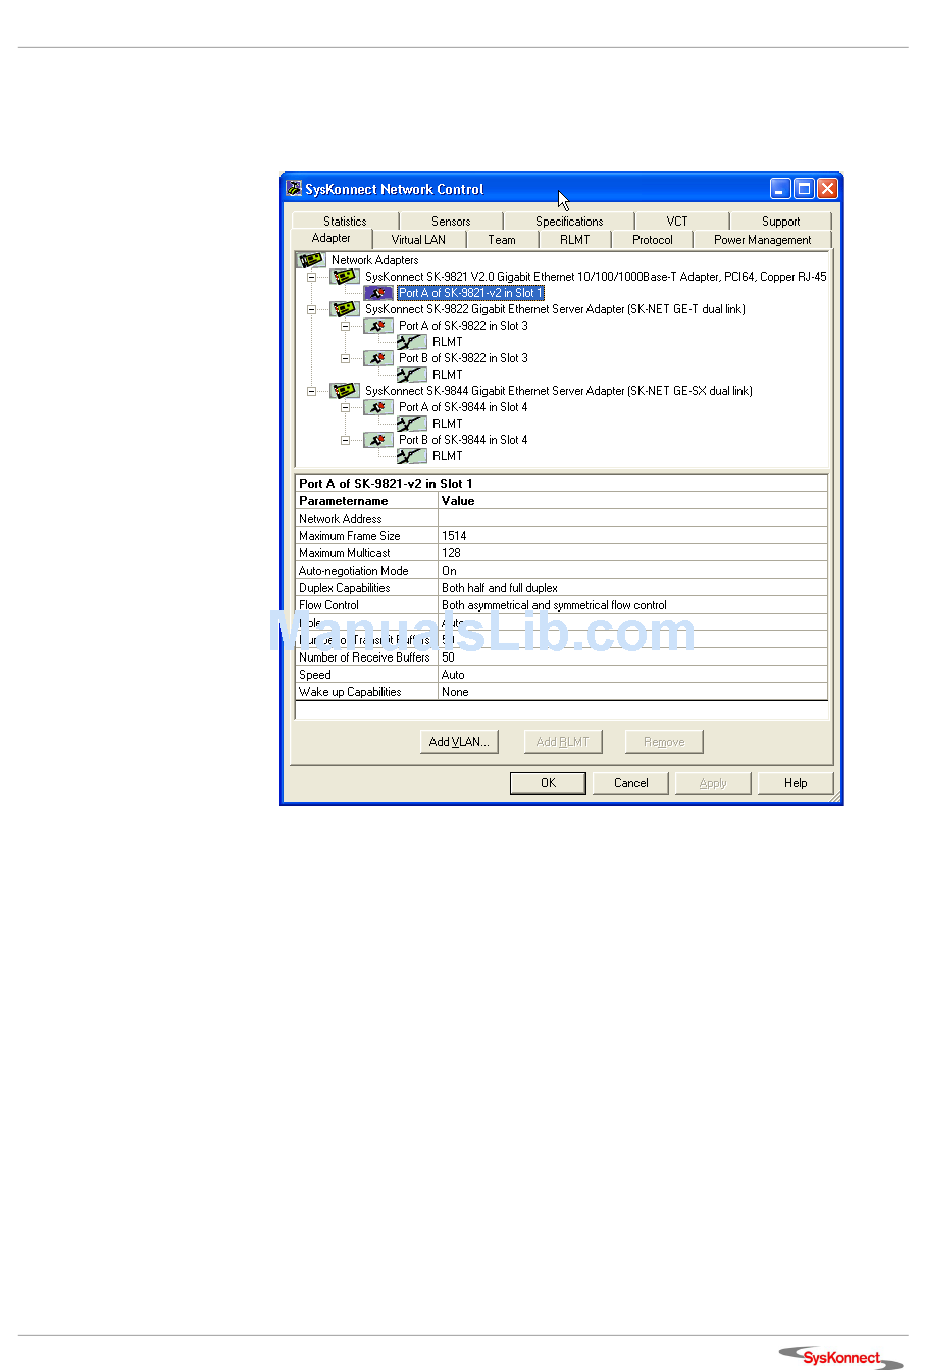Viewport: 950px width, 1370px height.
Task: Collapse the SK-9822 Gigabit adapter node
Action: point(312,309)
